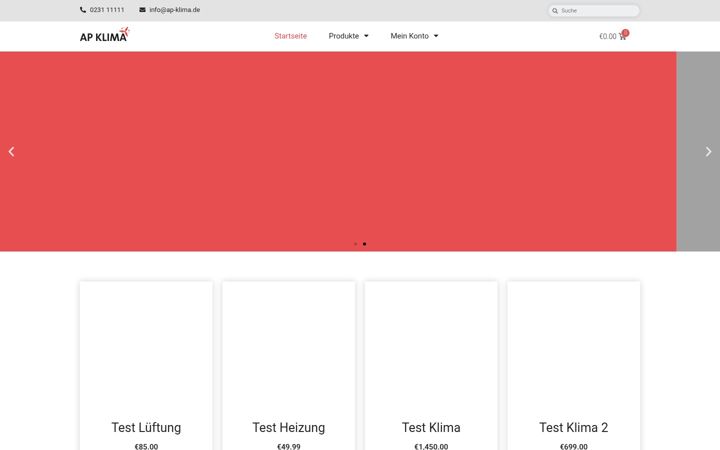Select the second slider pagination dot
The image size is (720, 450).
point(365,244)
